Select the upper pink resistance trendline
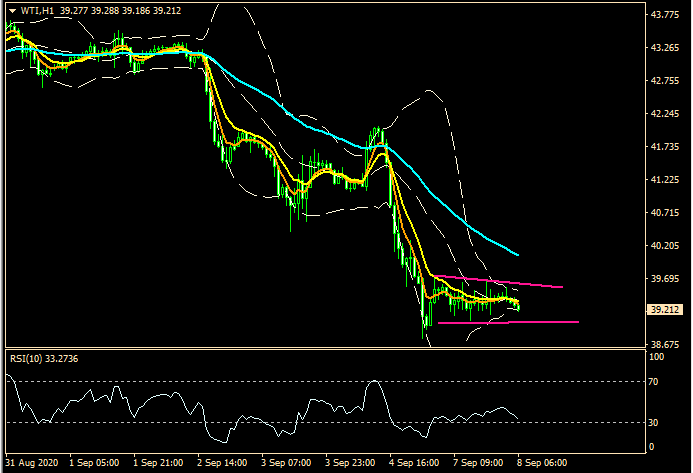Image resolution: width=693 pixels, height=473 pixels. click(500, 281)
